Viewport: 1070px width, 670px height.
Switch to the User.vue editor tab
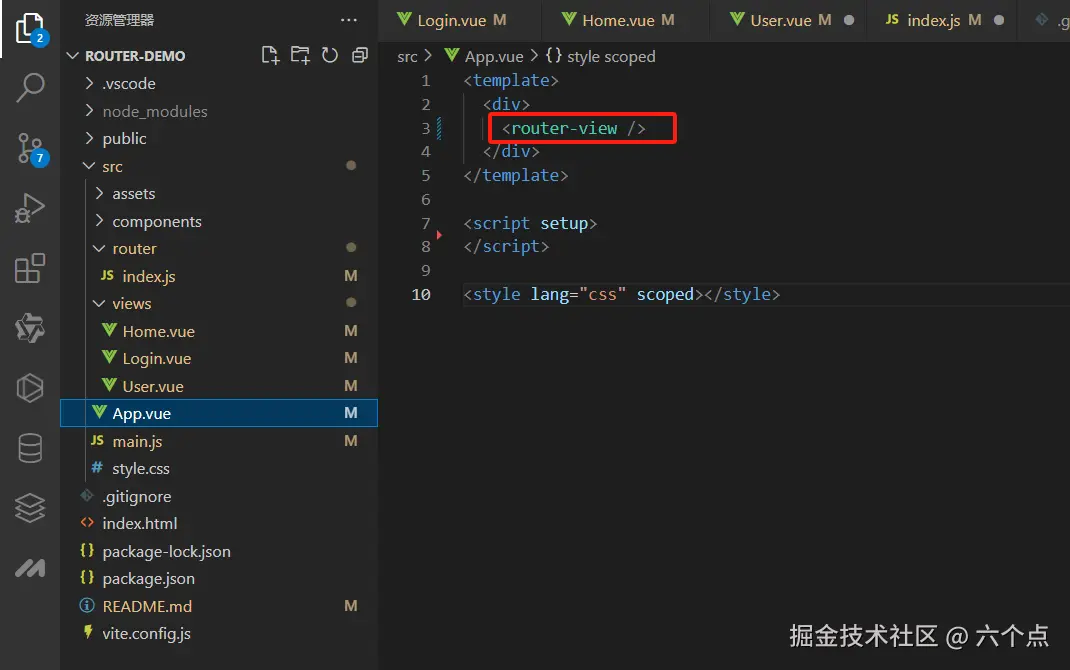tap(788, 20)
